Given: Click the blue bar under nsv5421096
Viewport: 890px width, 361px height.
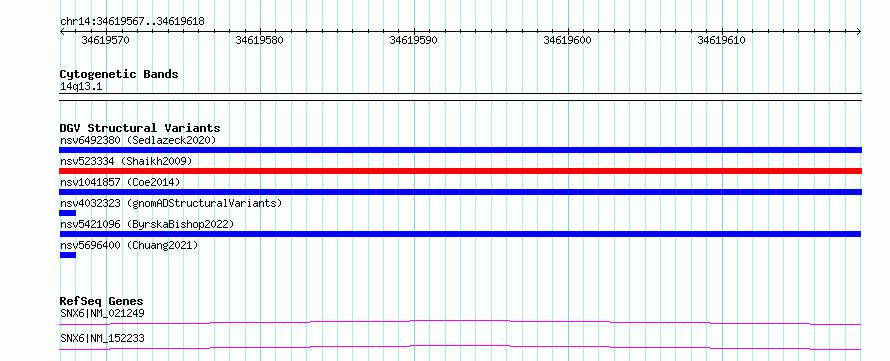Looking at the screenshot, I should (x=460, y=234).
